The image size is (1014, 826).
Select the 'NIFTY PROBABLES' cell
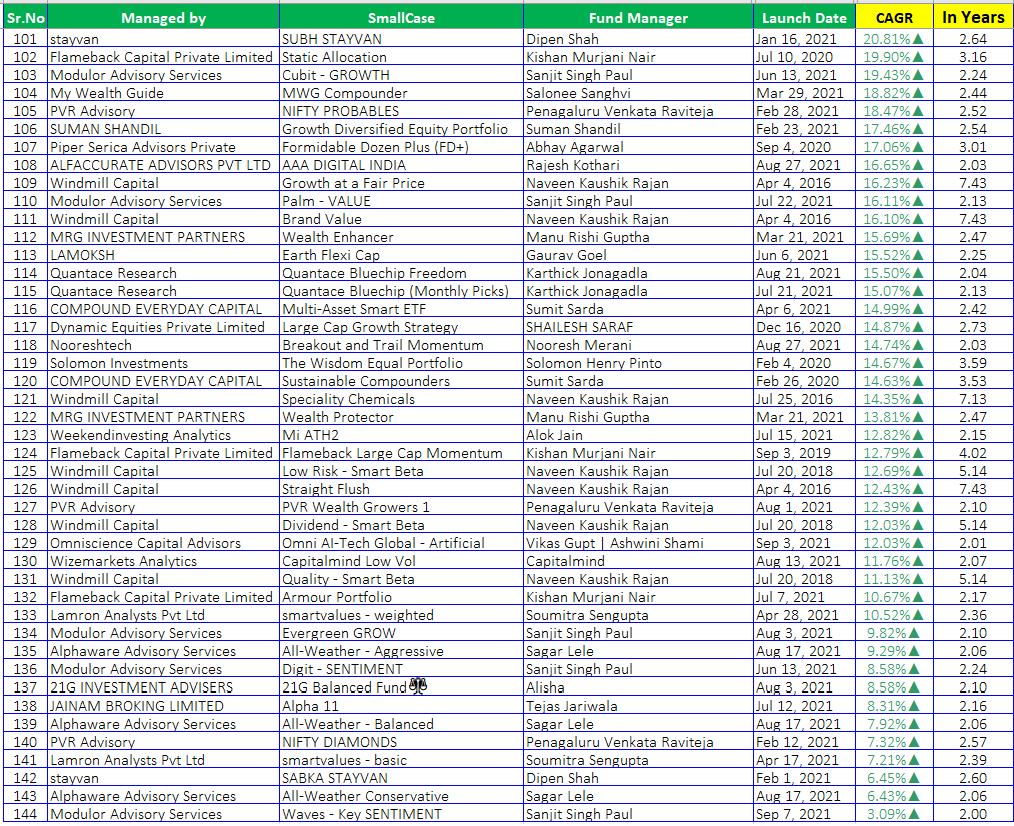point(402,111)
